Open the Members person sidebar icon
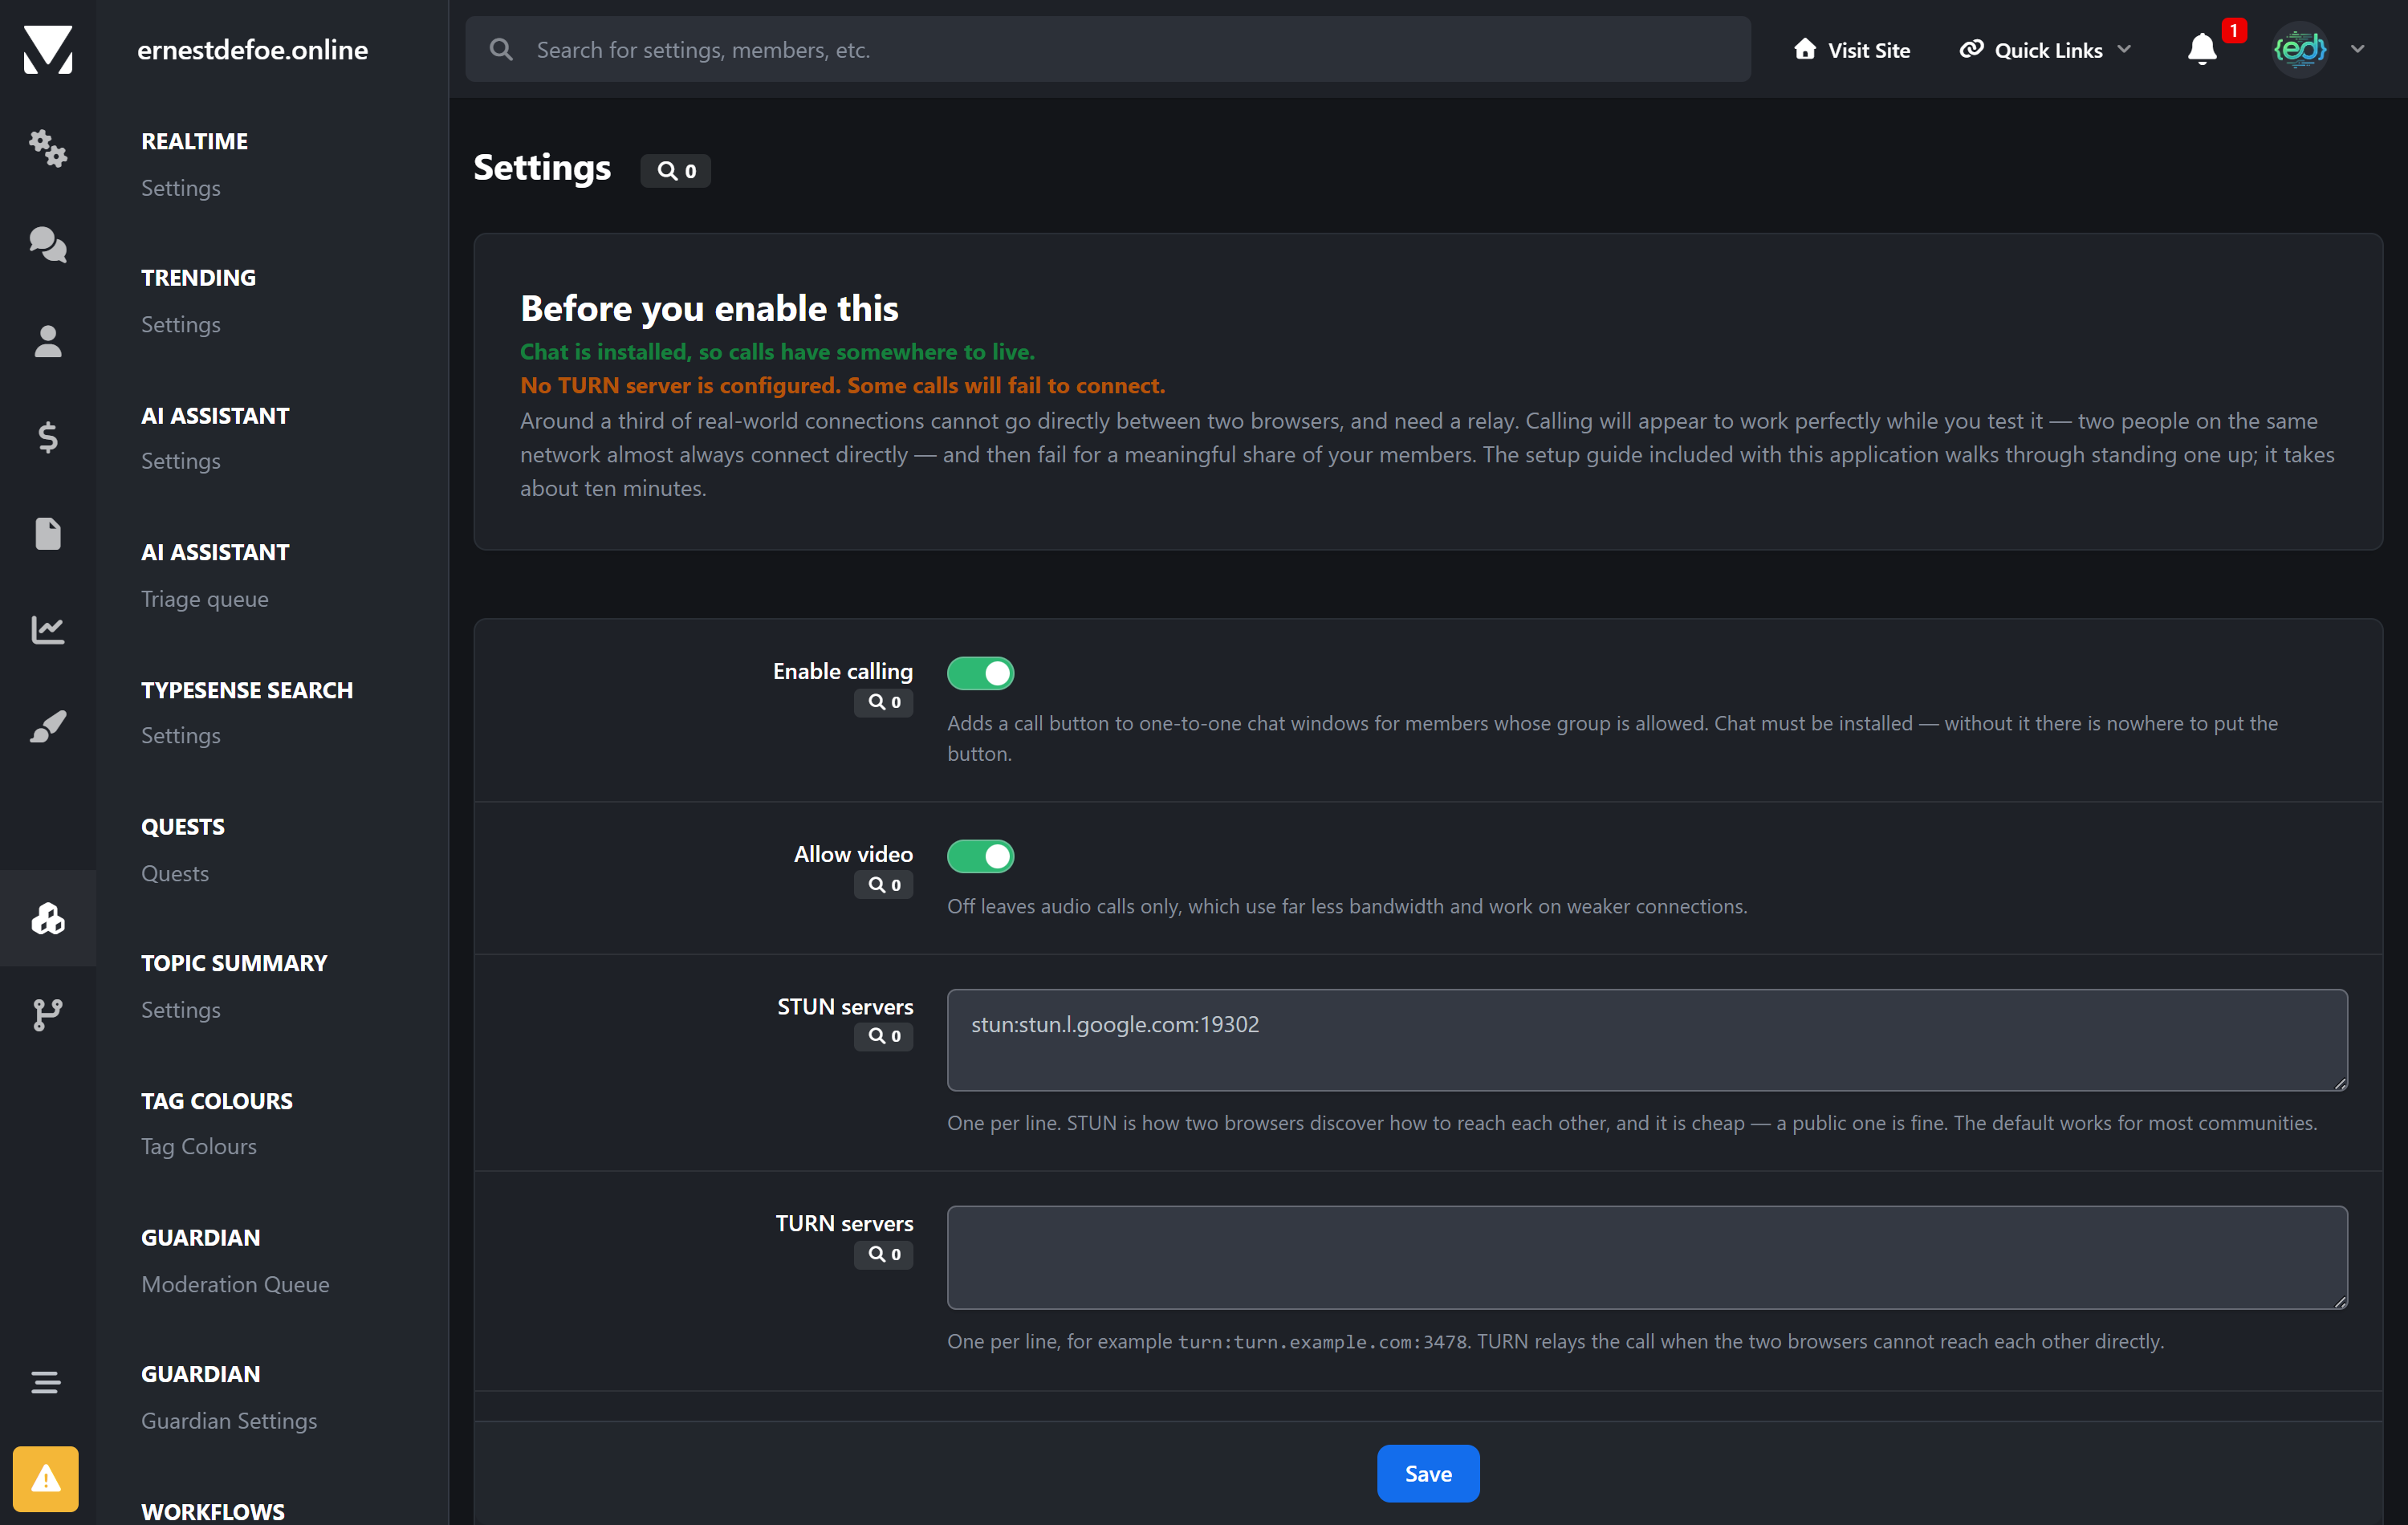The image size is (2408, 1525). pos(48,341)
